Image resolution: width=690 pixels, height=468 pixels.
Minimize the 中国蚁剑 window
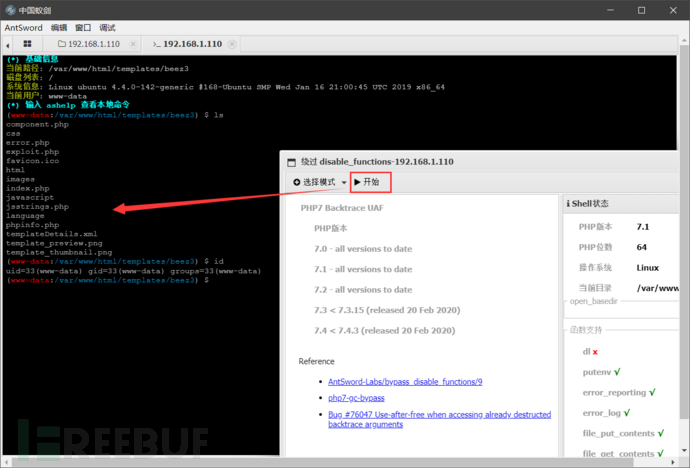pyautogui.click(x=610, y=10)
